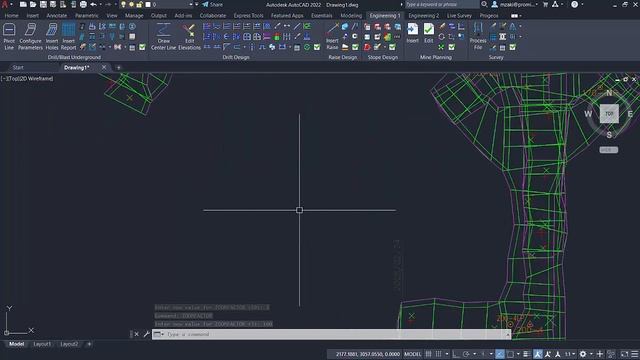Click the TOP face of the ViewCube
This screenshot has height=360, width=640.
click(609, 114)
